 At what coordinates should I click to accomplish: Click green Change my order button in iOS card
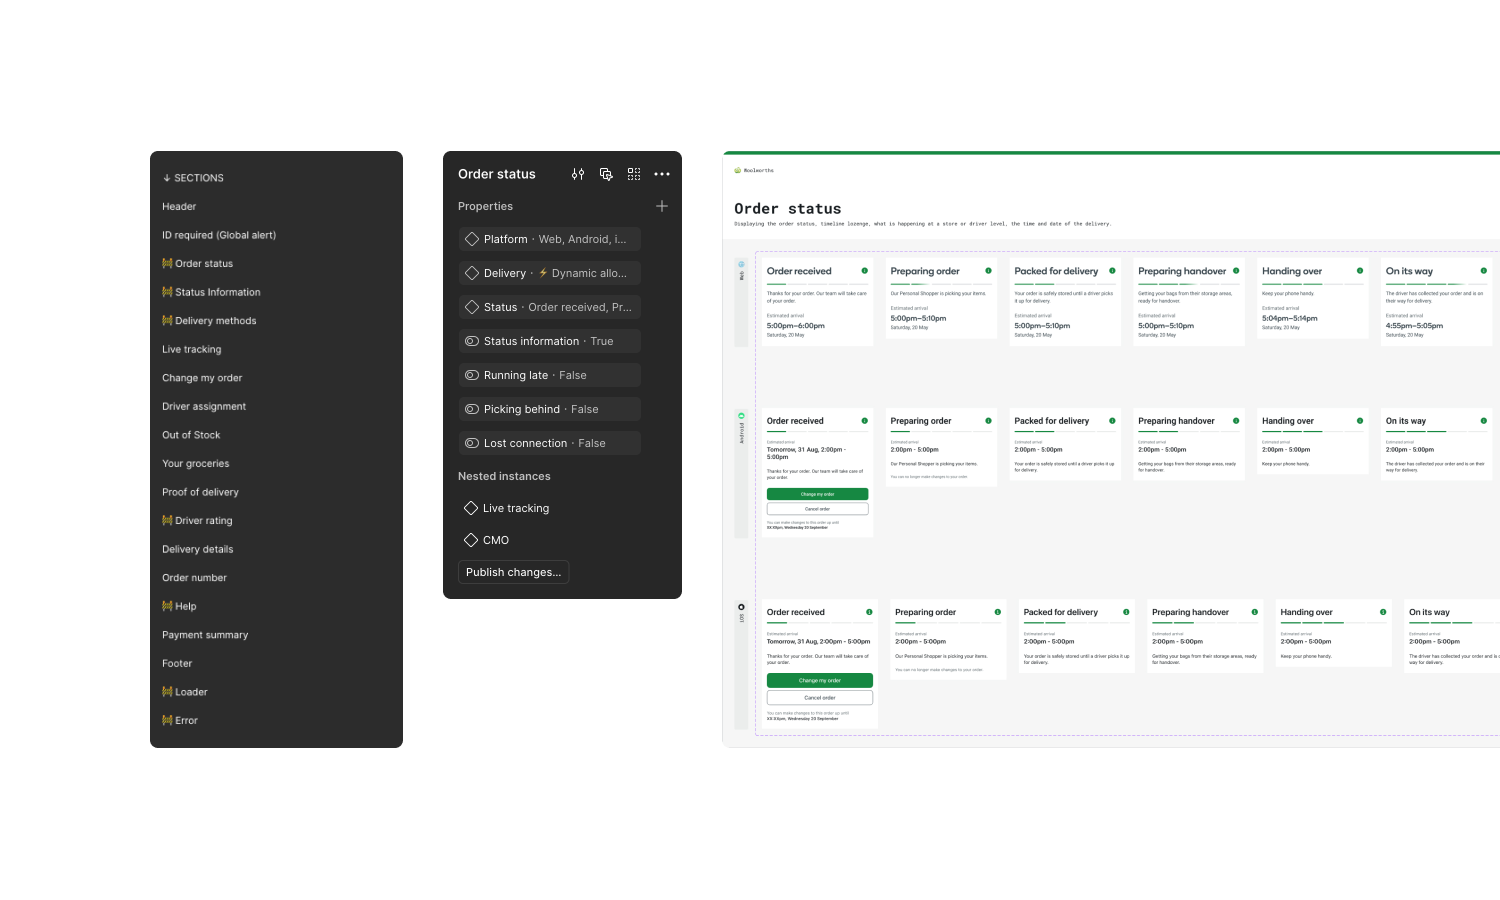click(x=819, y=680)
